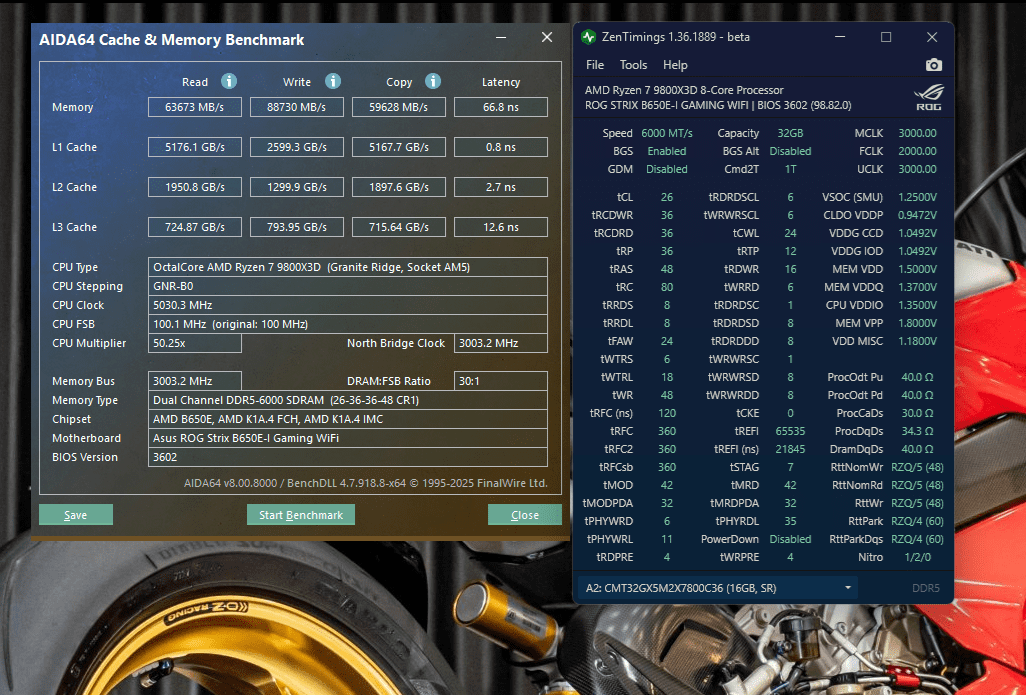Click the RttPark value RZQ/4 (60)
The height and width of the screenshot is (695, 1026).
(x=917, y=521)
